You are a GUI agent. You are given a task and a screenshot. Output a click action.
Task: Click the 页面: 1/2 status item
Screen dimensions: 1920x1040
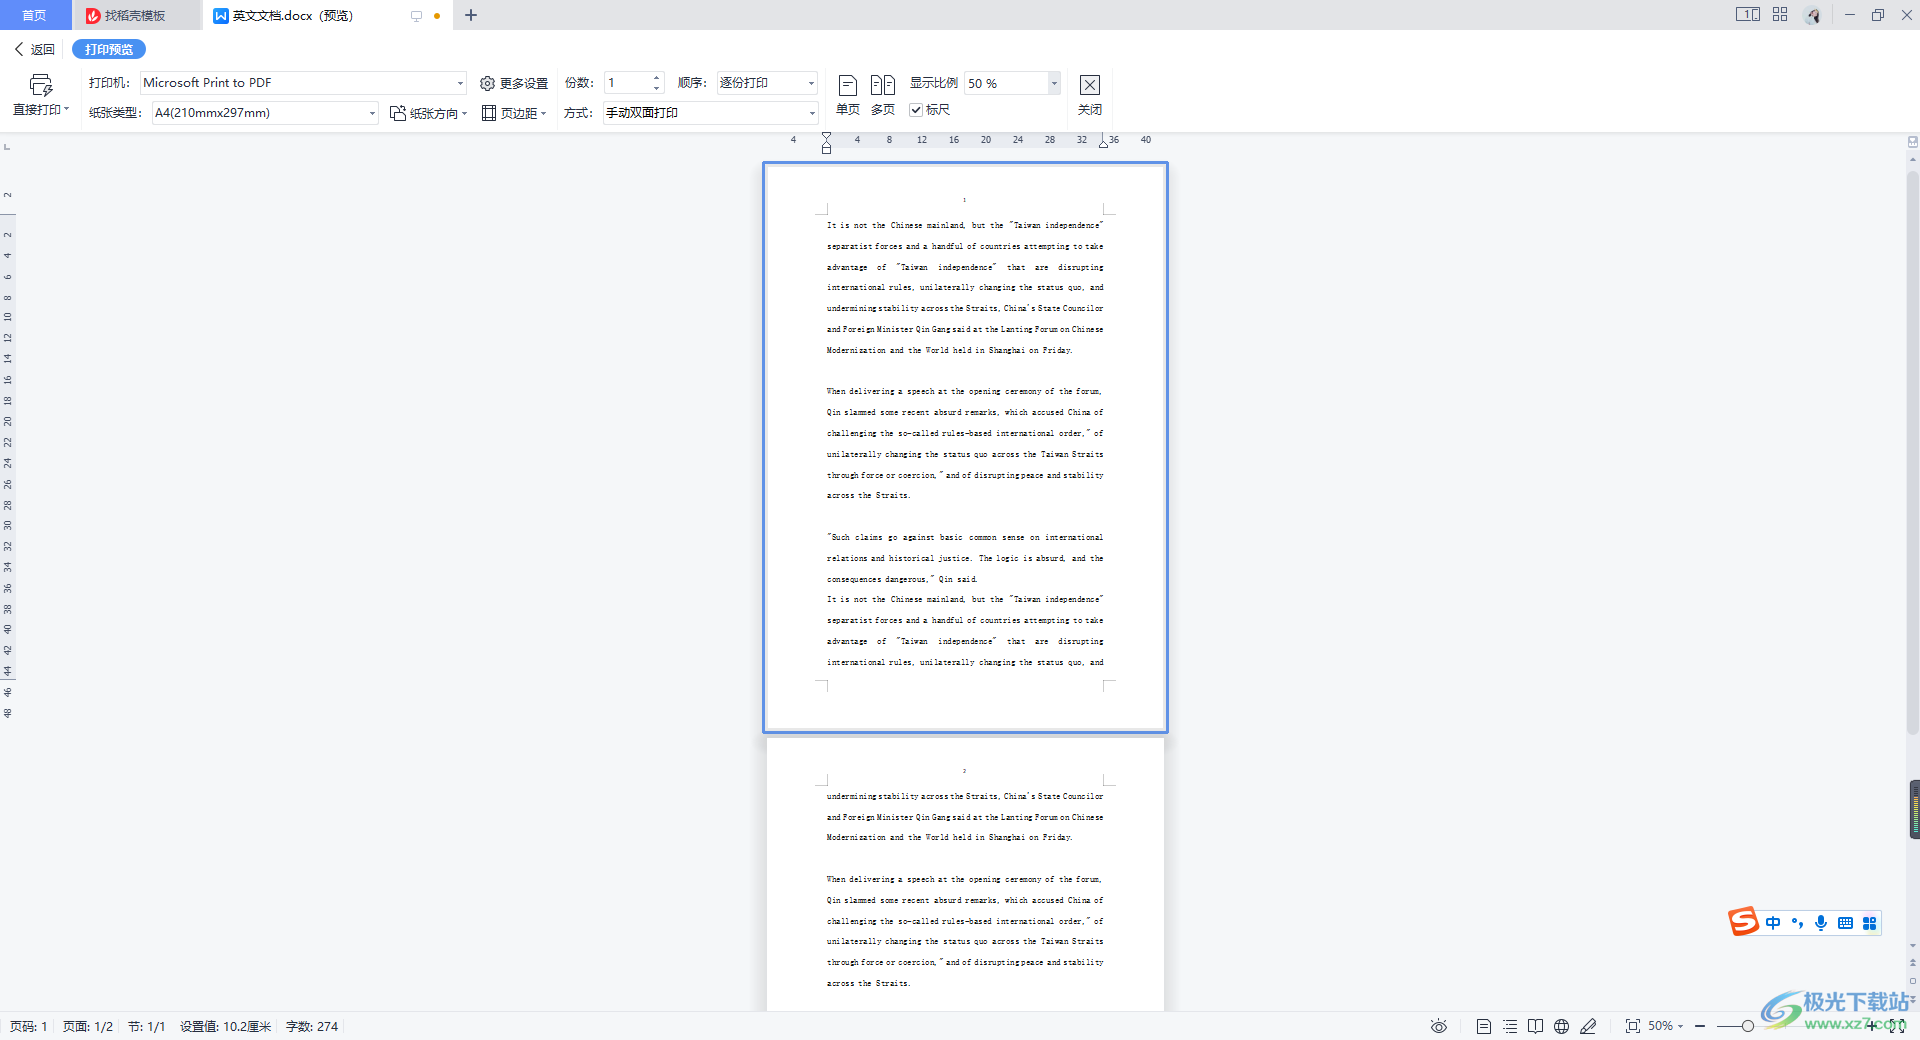tap(88, 1026)
